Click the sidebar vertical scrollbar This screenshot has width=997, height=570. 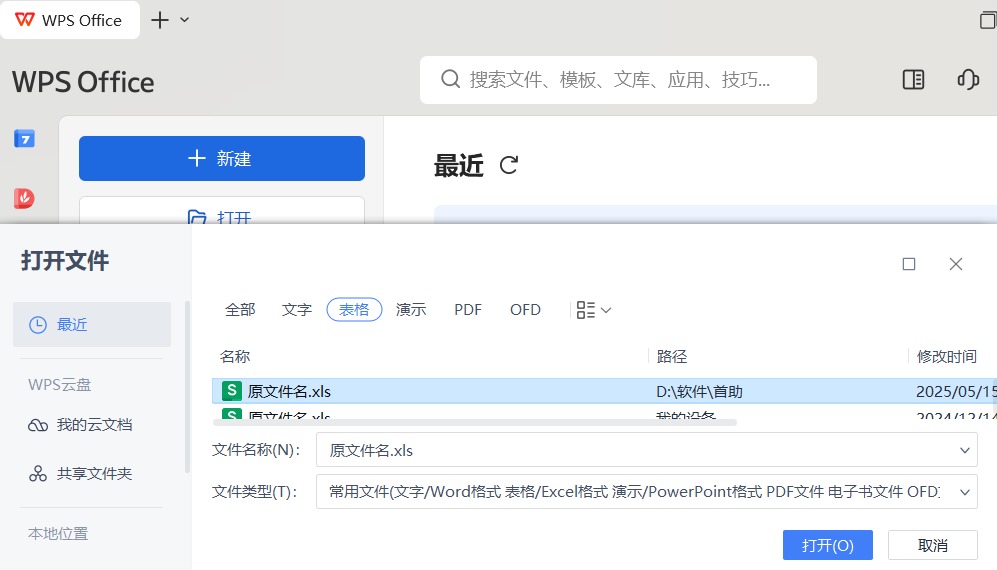tap(187, 387)
